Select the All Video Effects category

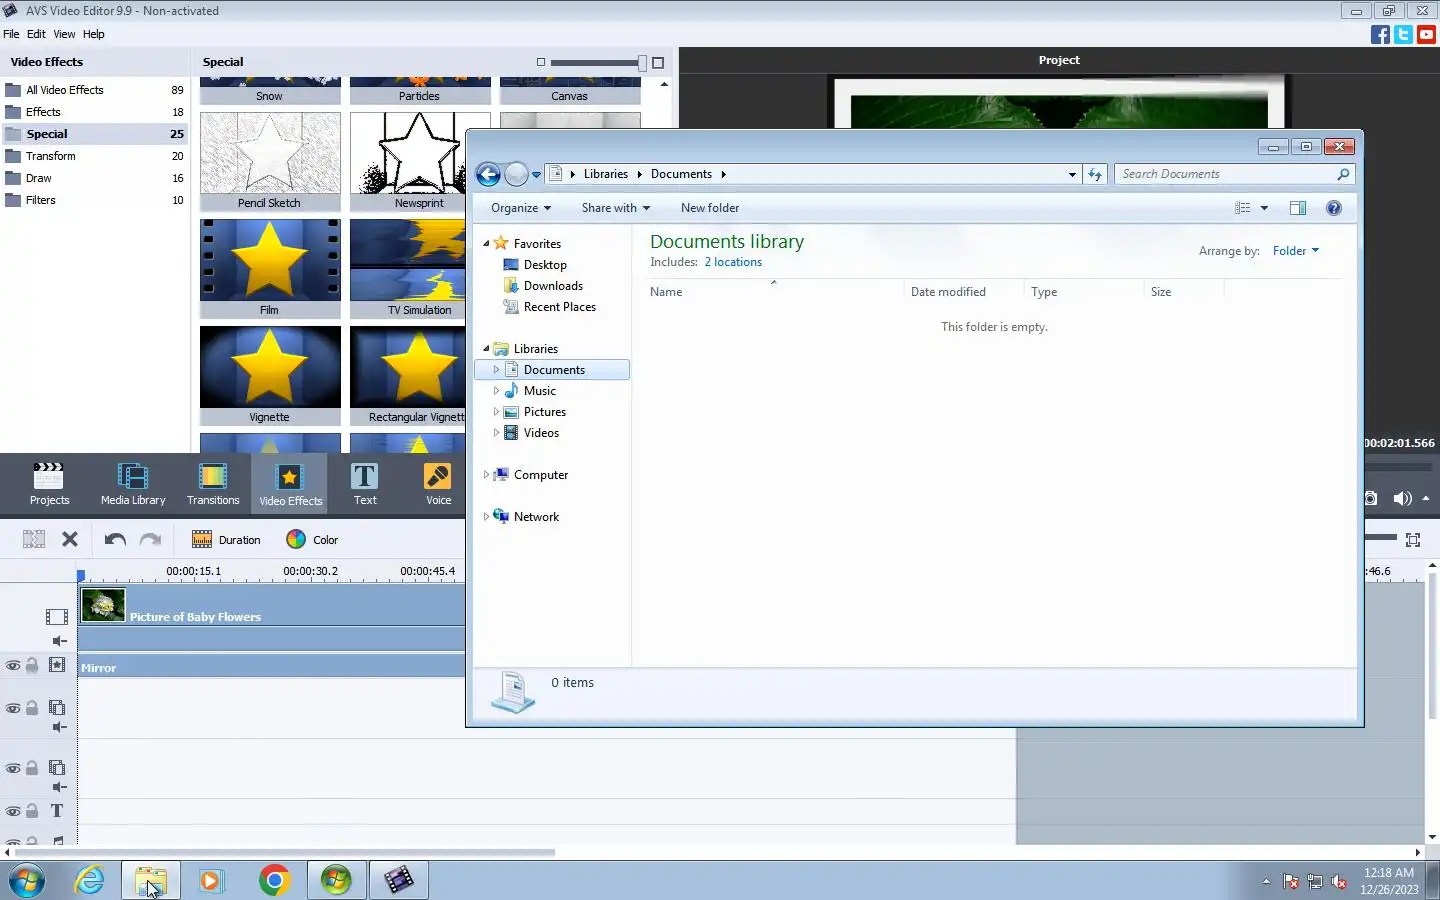pyautogui.click(x=94, y=90)
